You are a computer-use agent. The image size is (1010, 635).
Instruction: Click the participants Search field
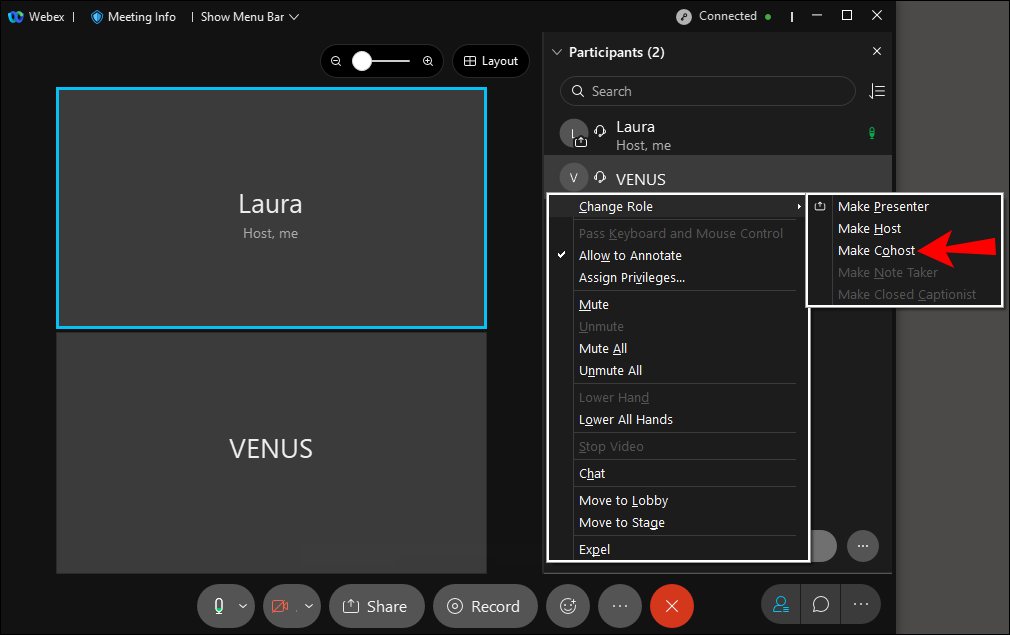[707, 91]
